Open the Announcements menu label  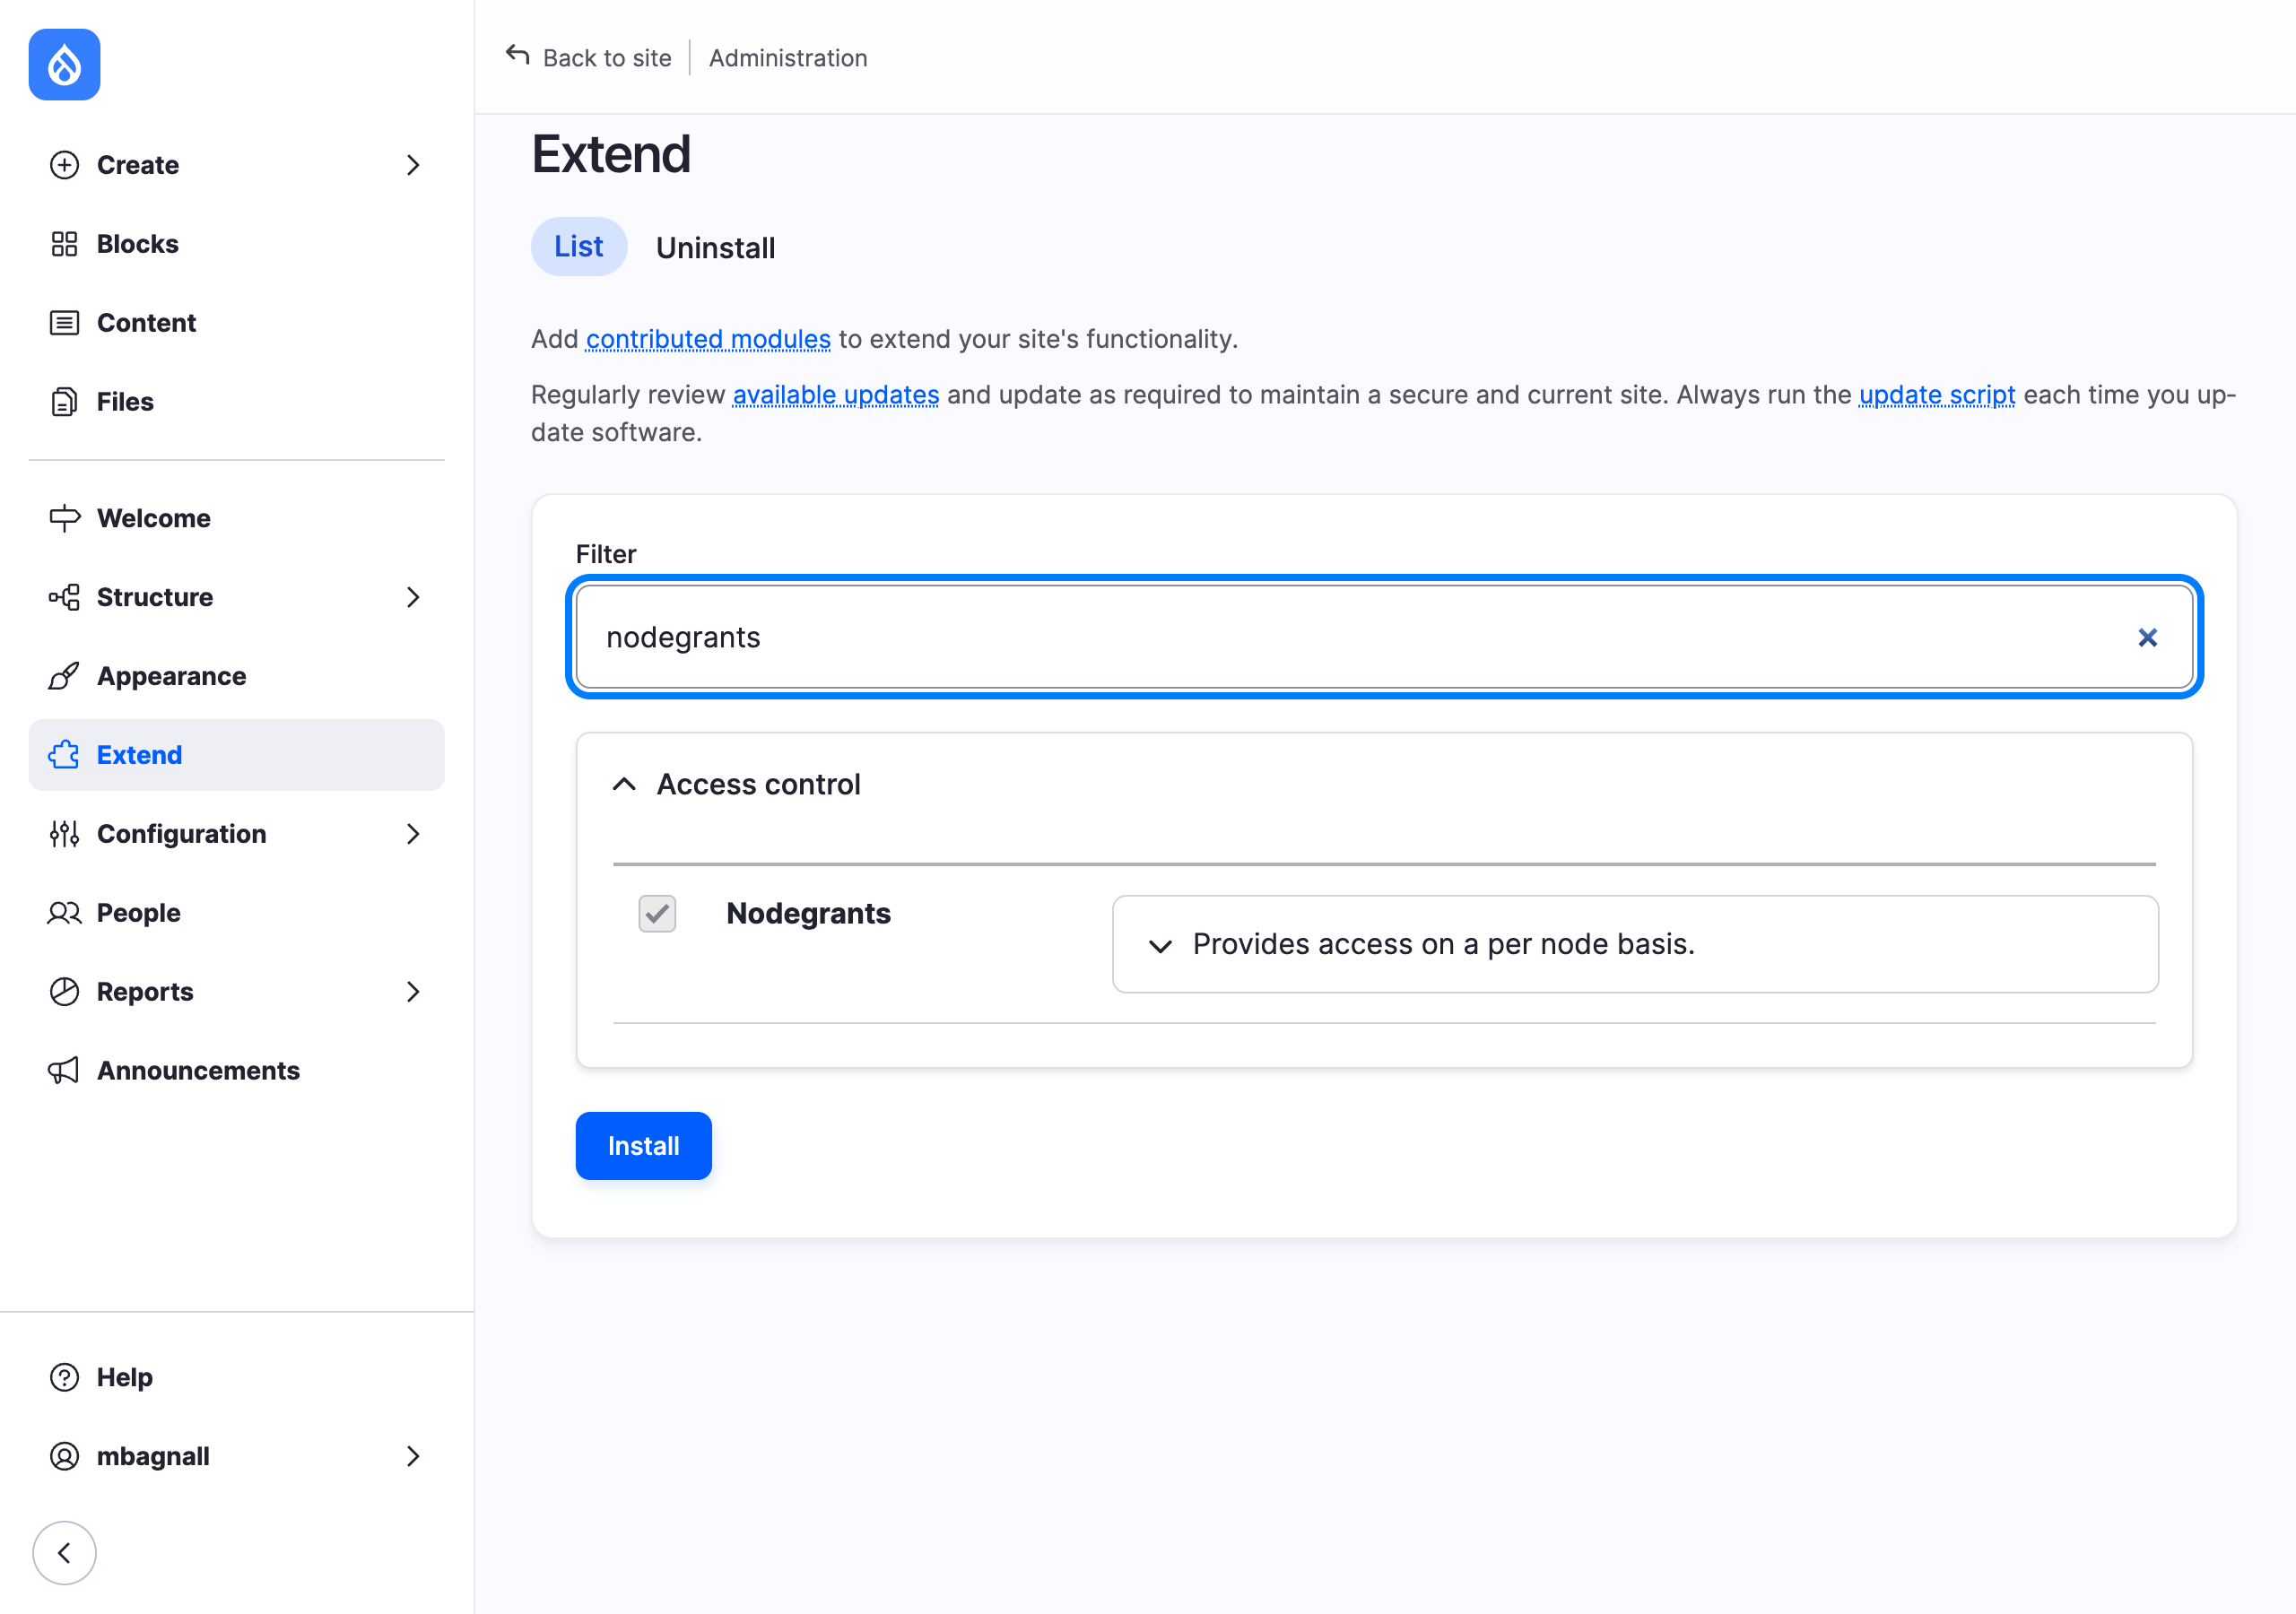click(x=198, y=1071)
